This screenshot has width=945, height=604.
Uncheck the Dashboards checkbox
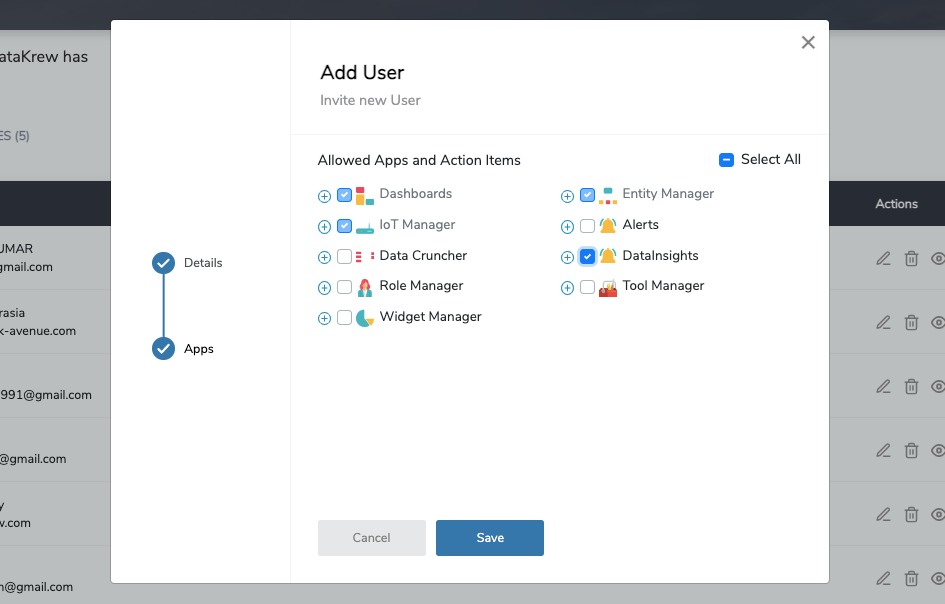[344, 194]
